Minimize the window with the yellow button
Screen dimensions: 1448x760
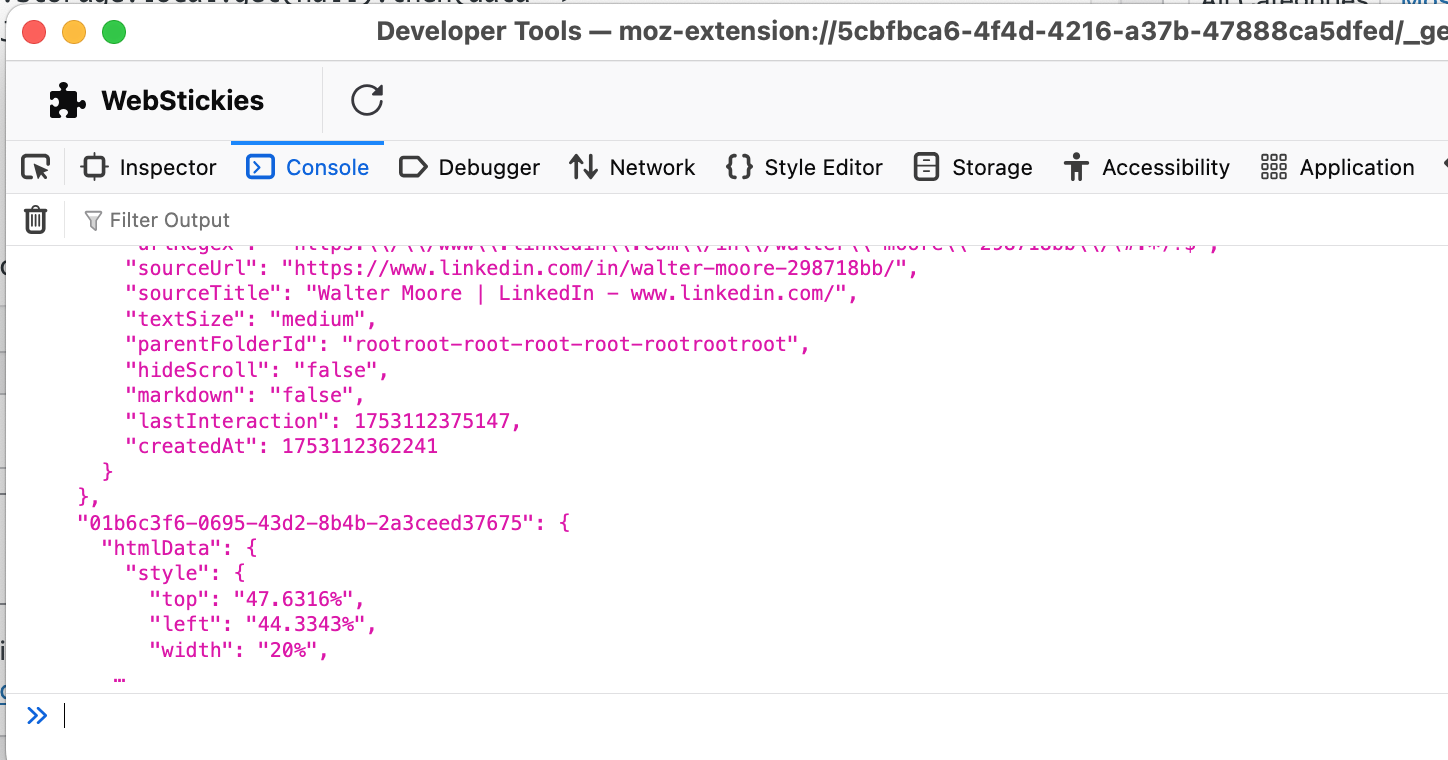pyautogui.click(x=74, y=32)
